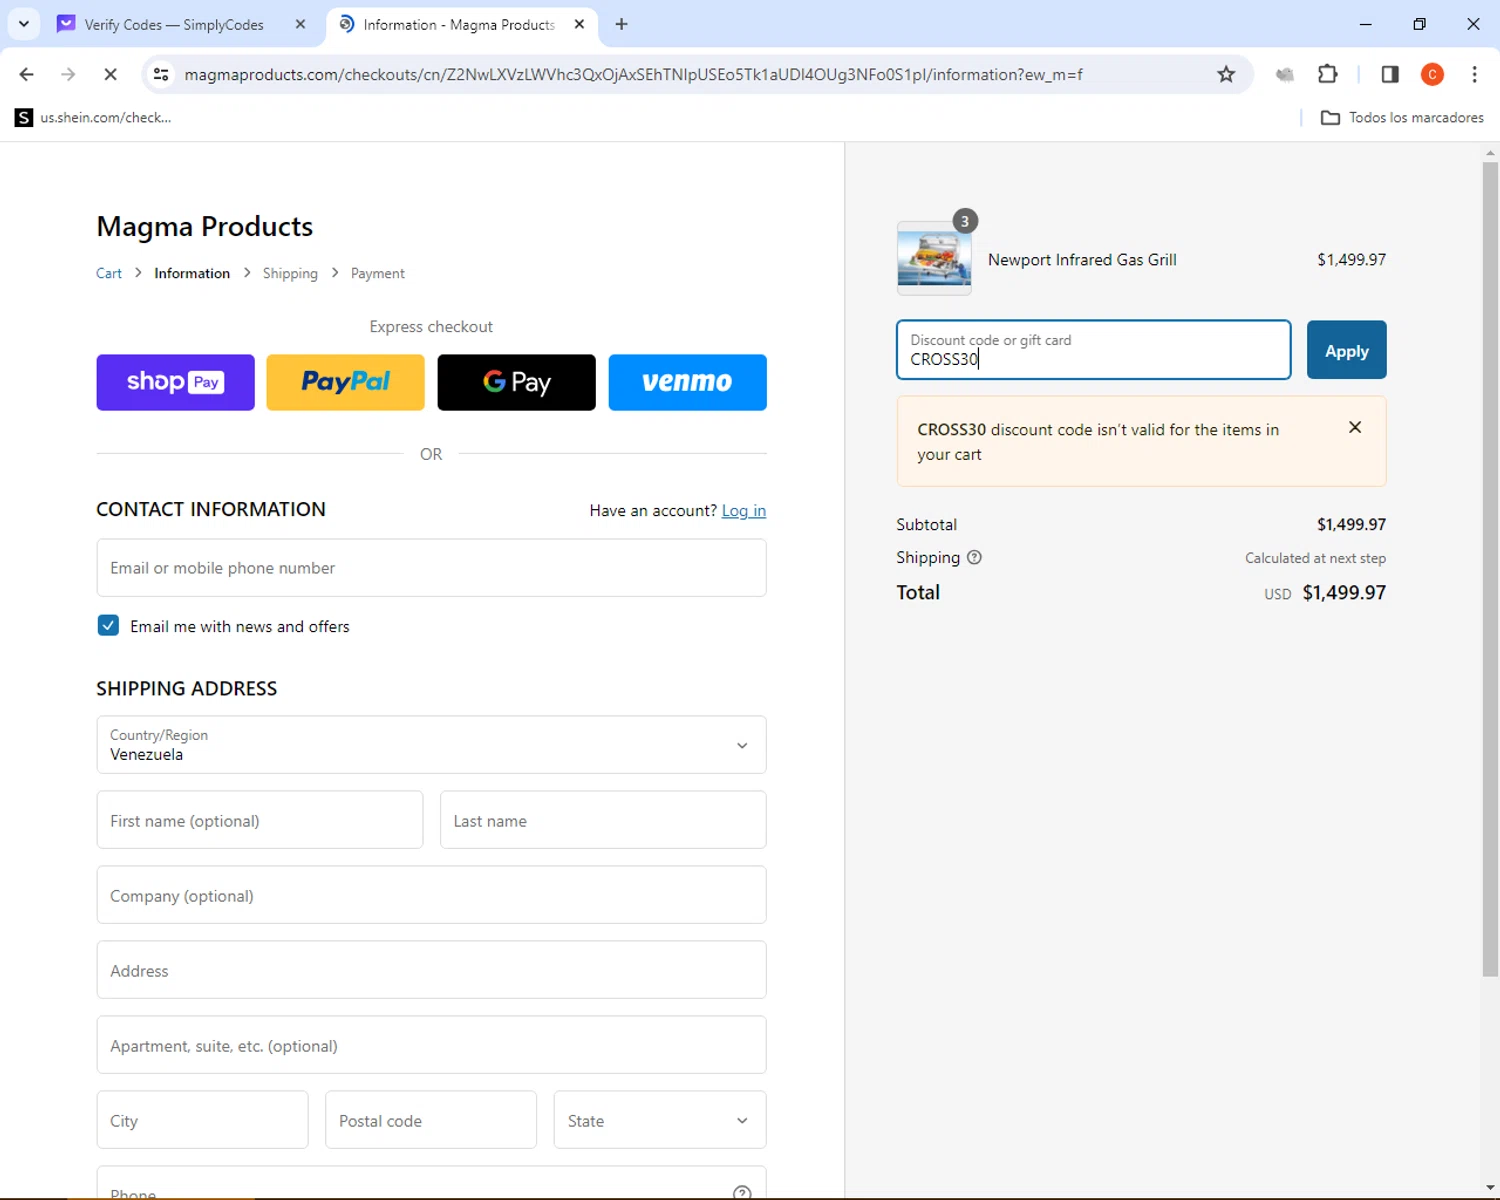Dismiss the CROSS30 invalid code message

(x=1355, y=427)
